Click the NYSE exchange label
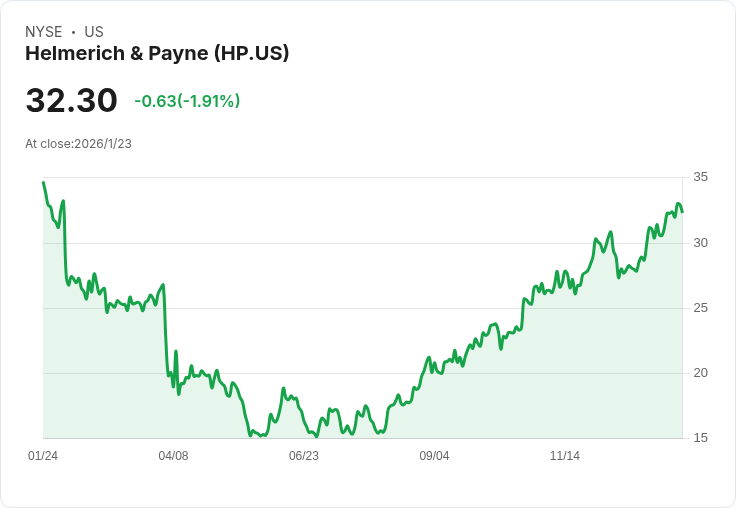This screenshot has height=508, width=736. tap(44, 32)
